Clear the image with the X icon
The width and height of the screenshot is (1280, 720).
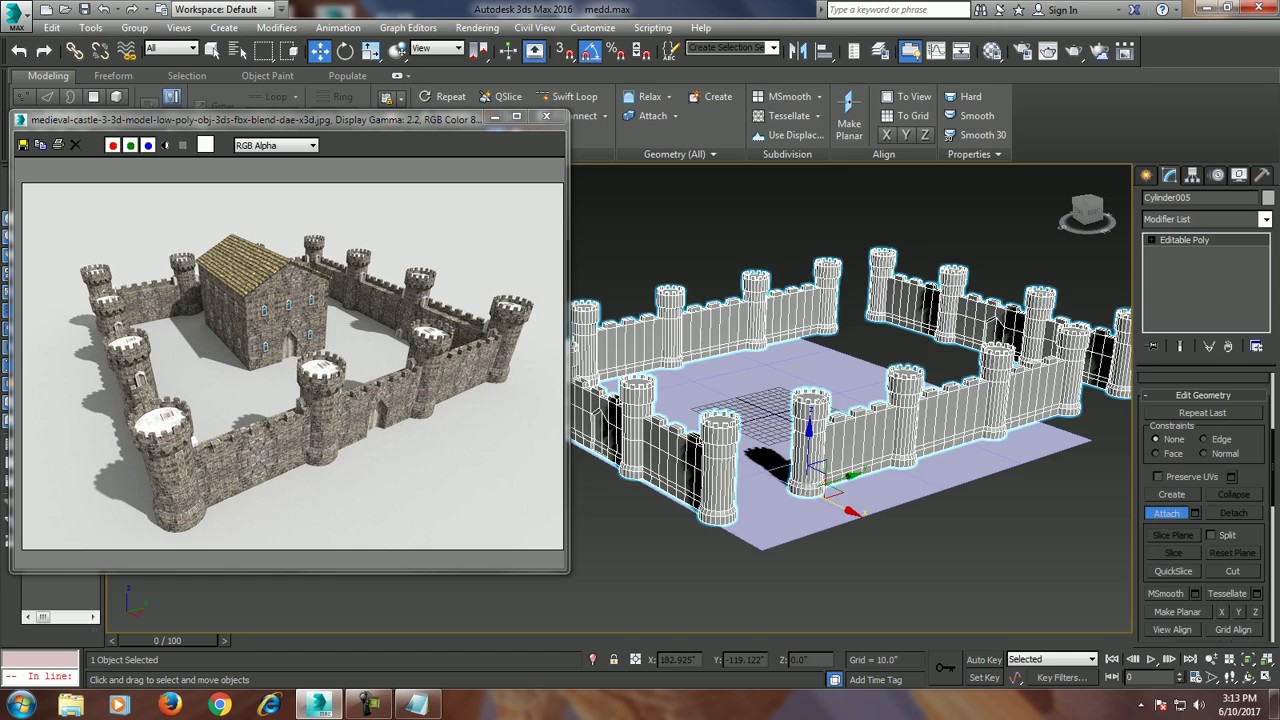click(x=75, y=145)
